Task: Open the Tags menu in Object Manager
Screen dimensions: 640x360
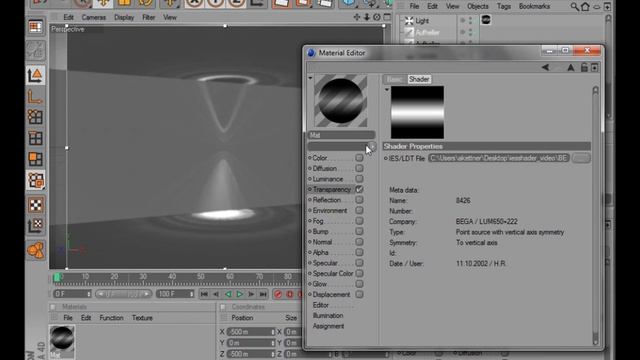Action: coord(504,7)
